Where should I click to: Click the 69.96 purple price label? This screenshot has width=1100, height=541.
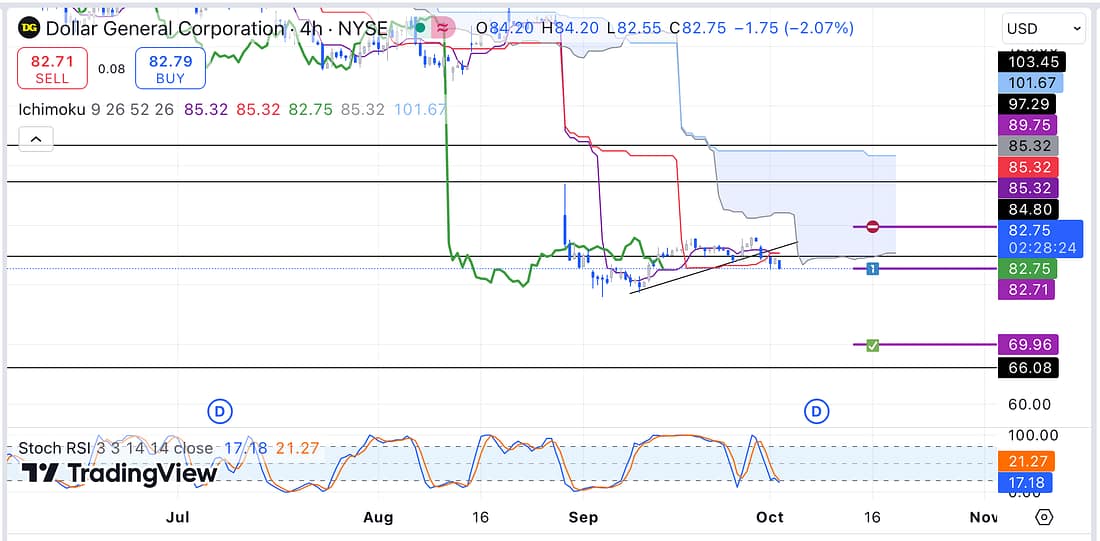(1027, 345)
